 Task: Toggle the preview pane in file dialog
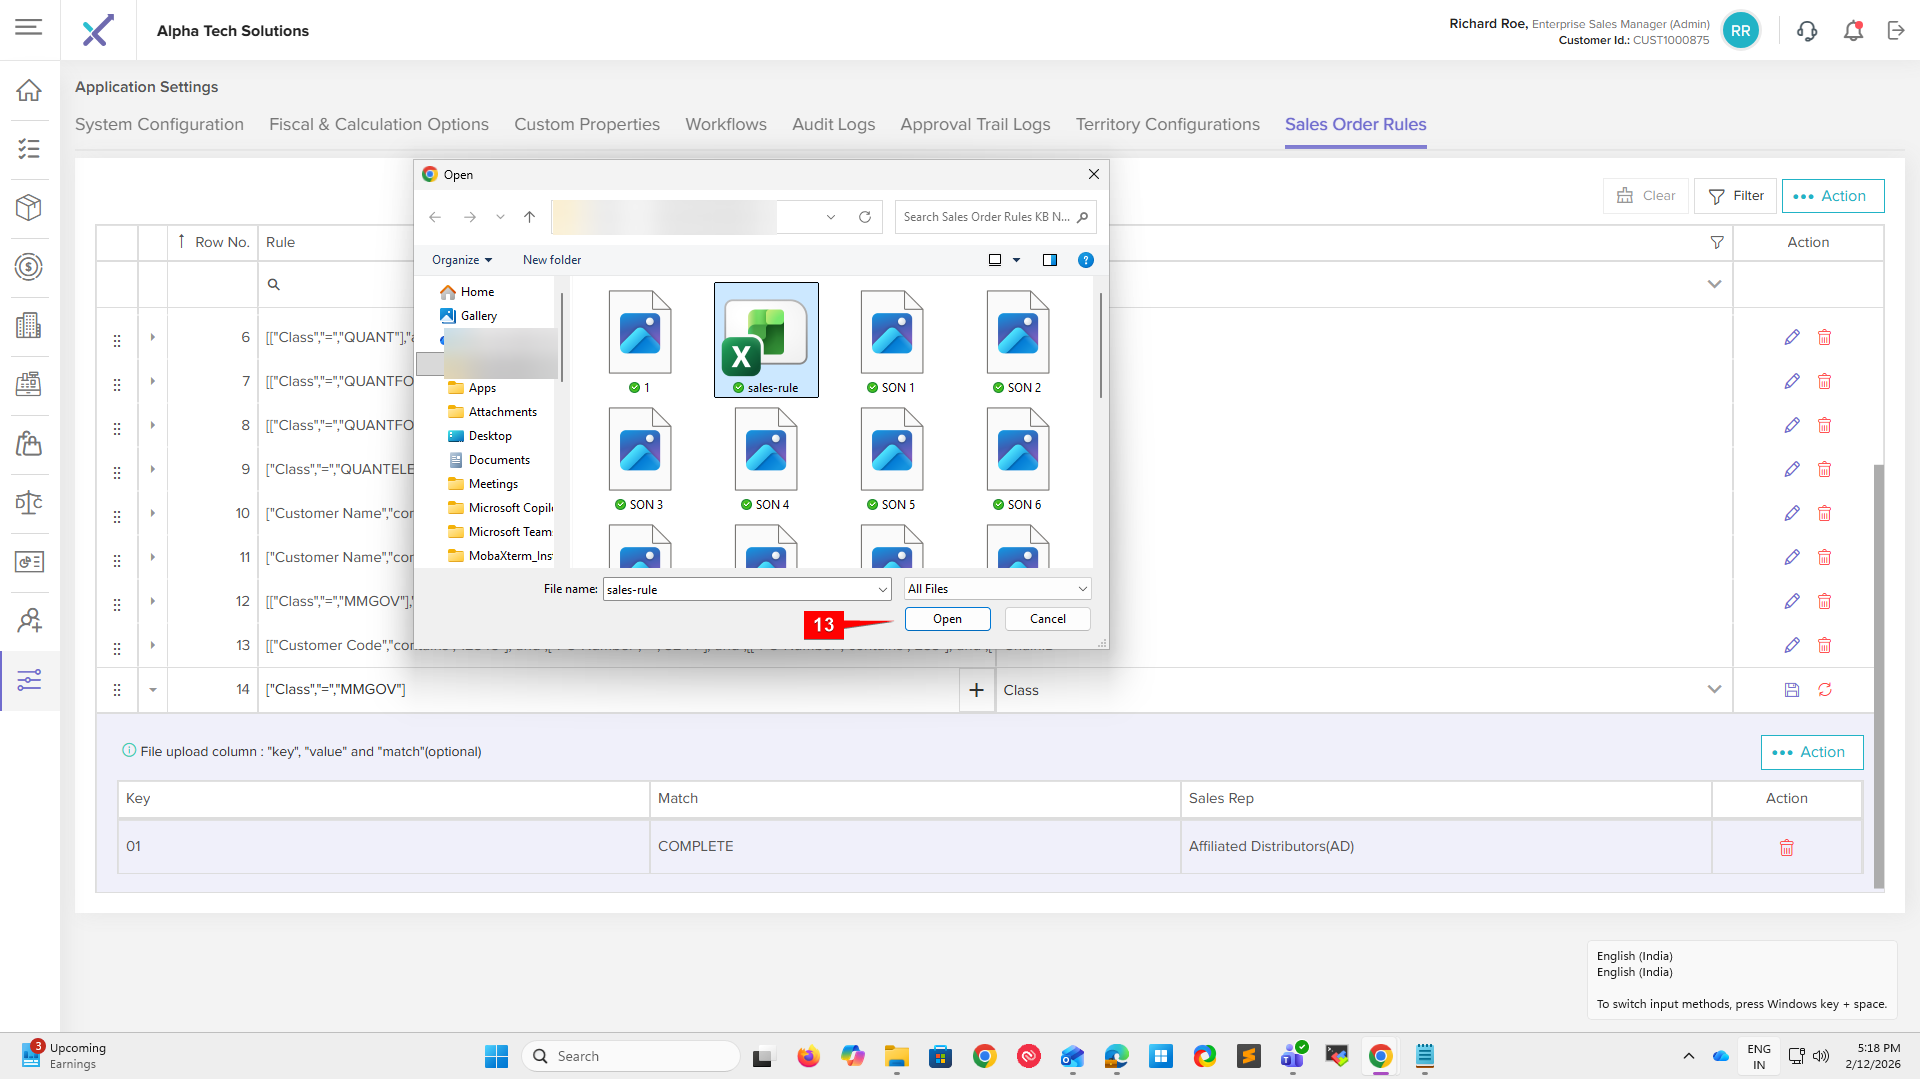(1049, 260)
